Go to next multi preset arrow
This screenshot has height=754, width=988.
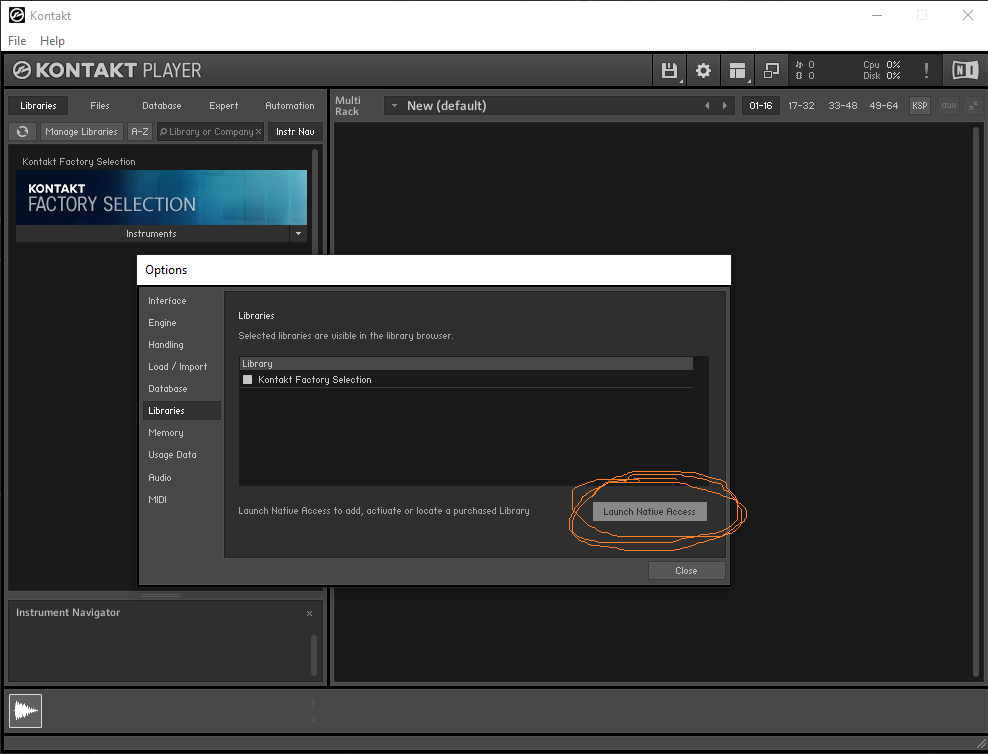(725, 106)
